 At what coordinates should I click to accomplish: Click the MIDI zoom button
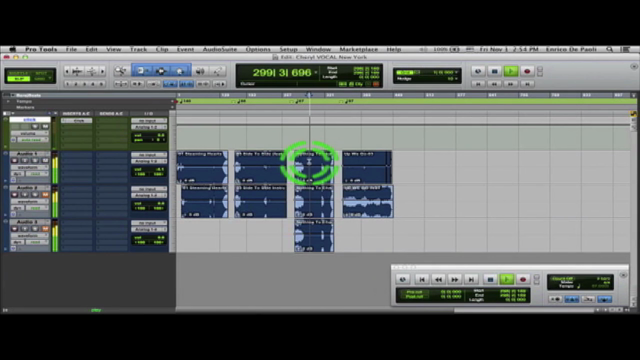click(91, 71)
